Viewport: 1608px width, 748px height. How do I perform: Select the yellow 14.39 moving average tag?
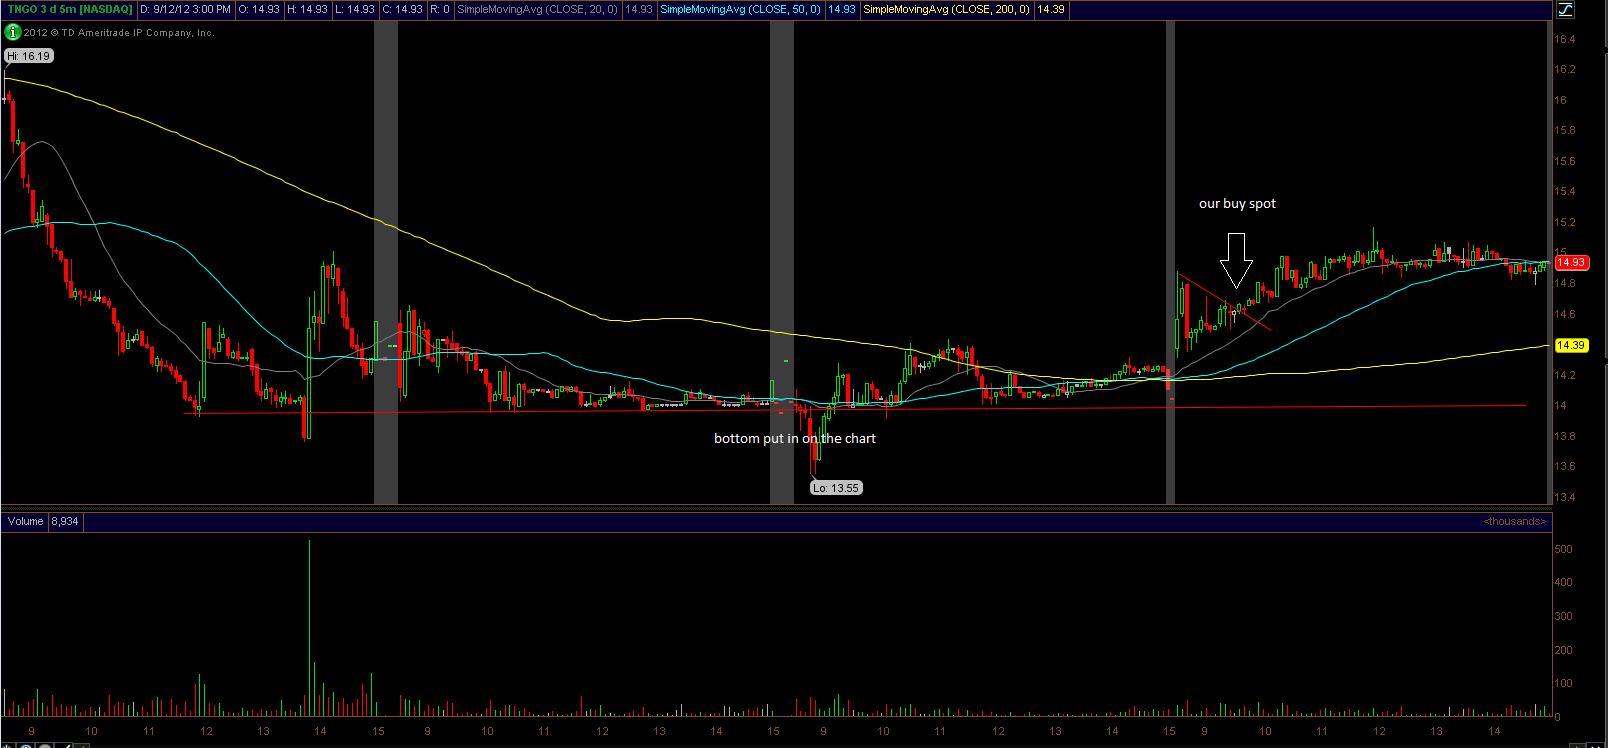click(x=1571, y=345)
